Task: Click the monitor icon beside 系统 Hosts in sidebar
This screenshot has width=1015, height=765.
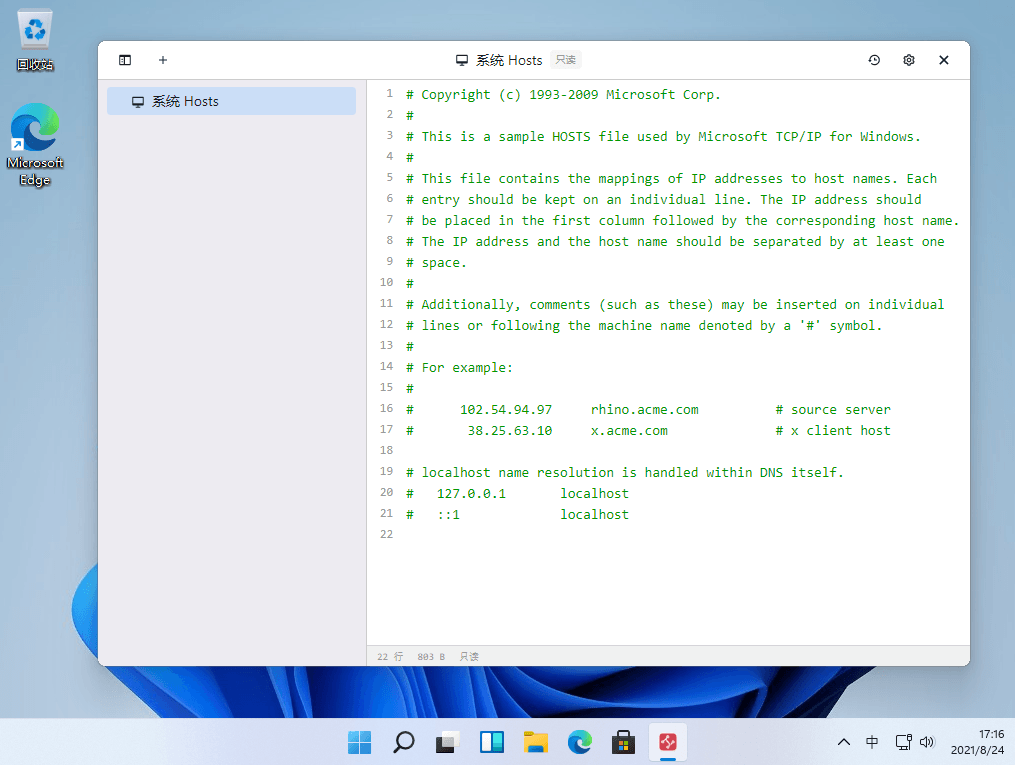Action: tap(138, 102)
